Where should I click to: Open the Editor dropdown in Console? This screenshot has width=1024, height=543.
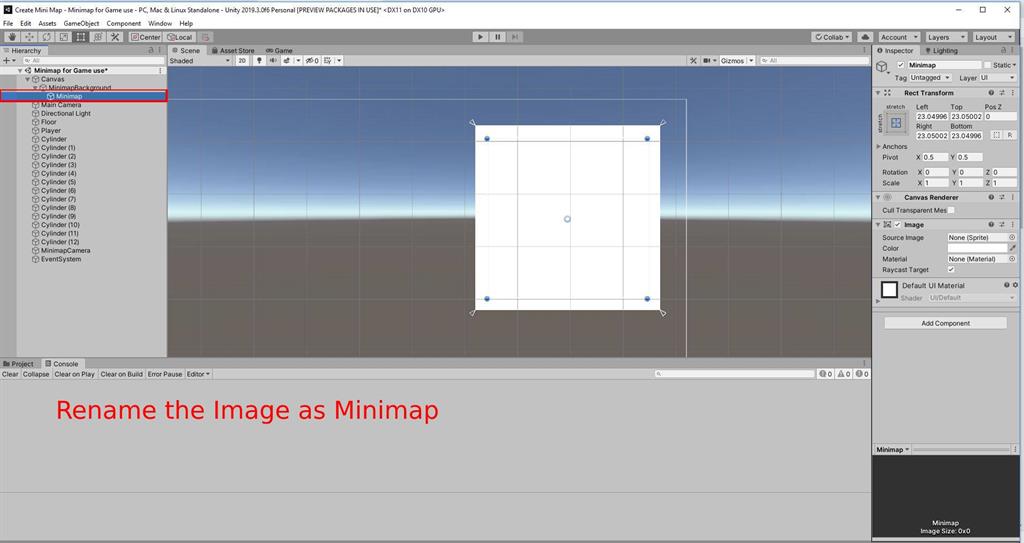pyautogui.click(x=198, y=374)
